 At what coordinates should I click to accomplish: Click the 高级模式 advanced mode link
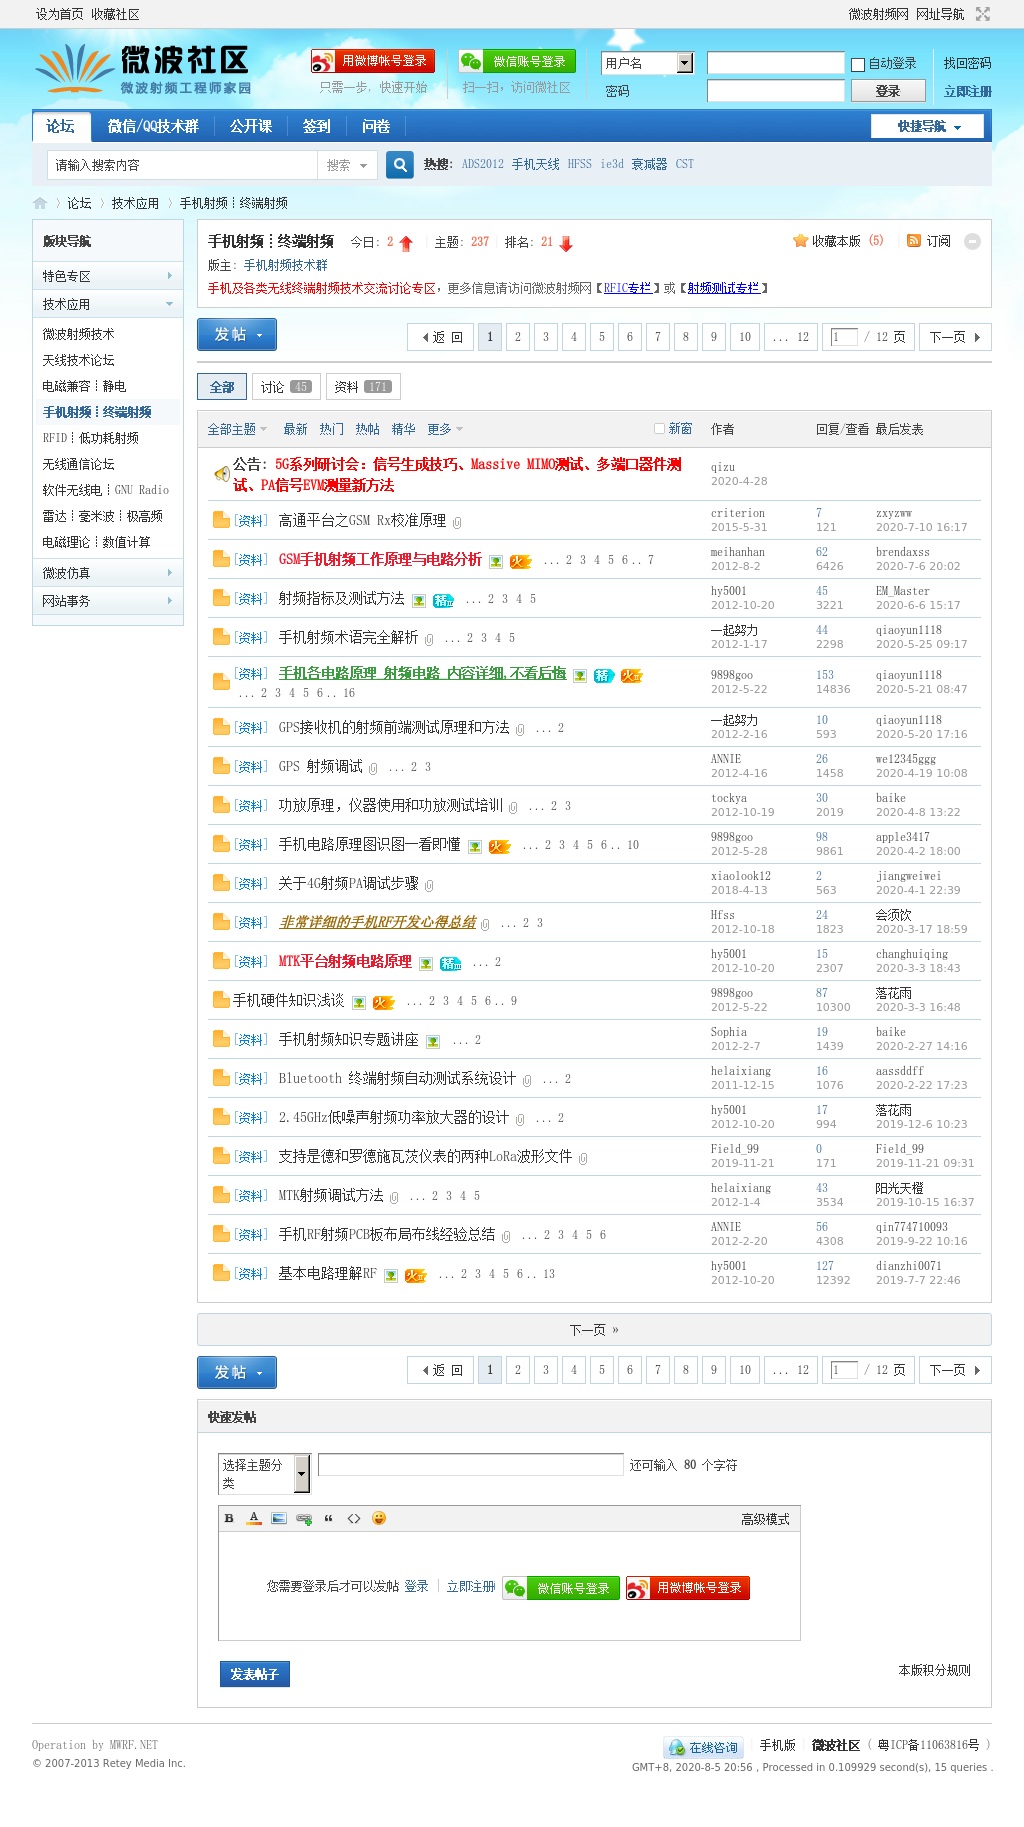(765, 1519)
